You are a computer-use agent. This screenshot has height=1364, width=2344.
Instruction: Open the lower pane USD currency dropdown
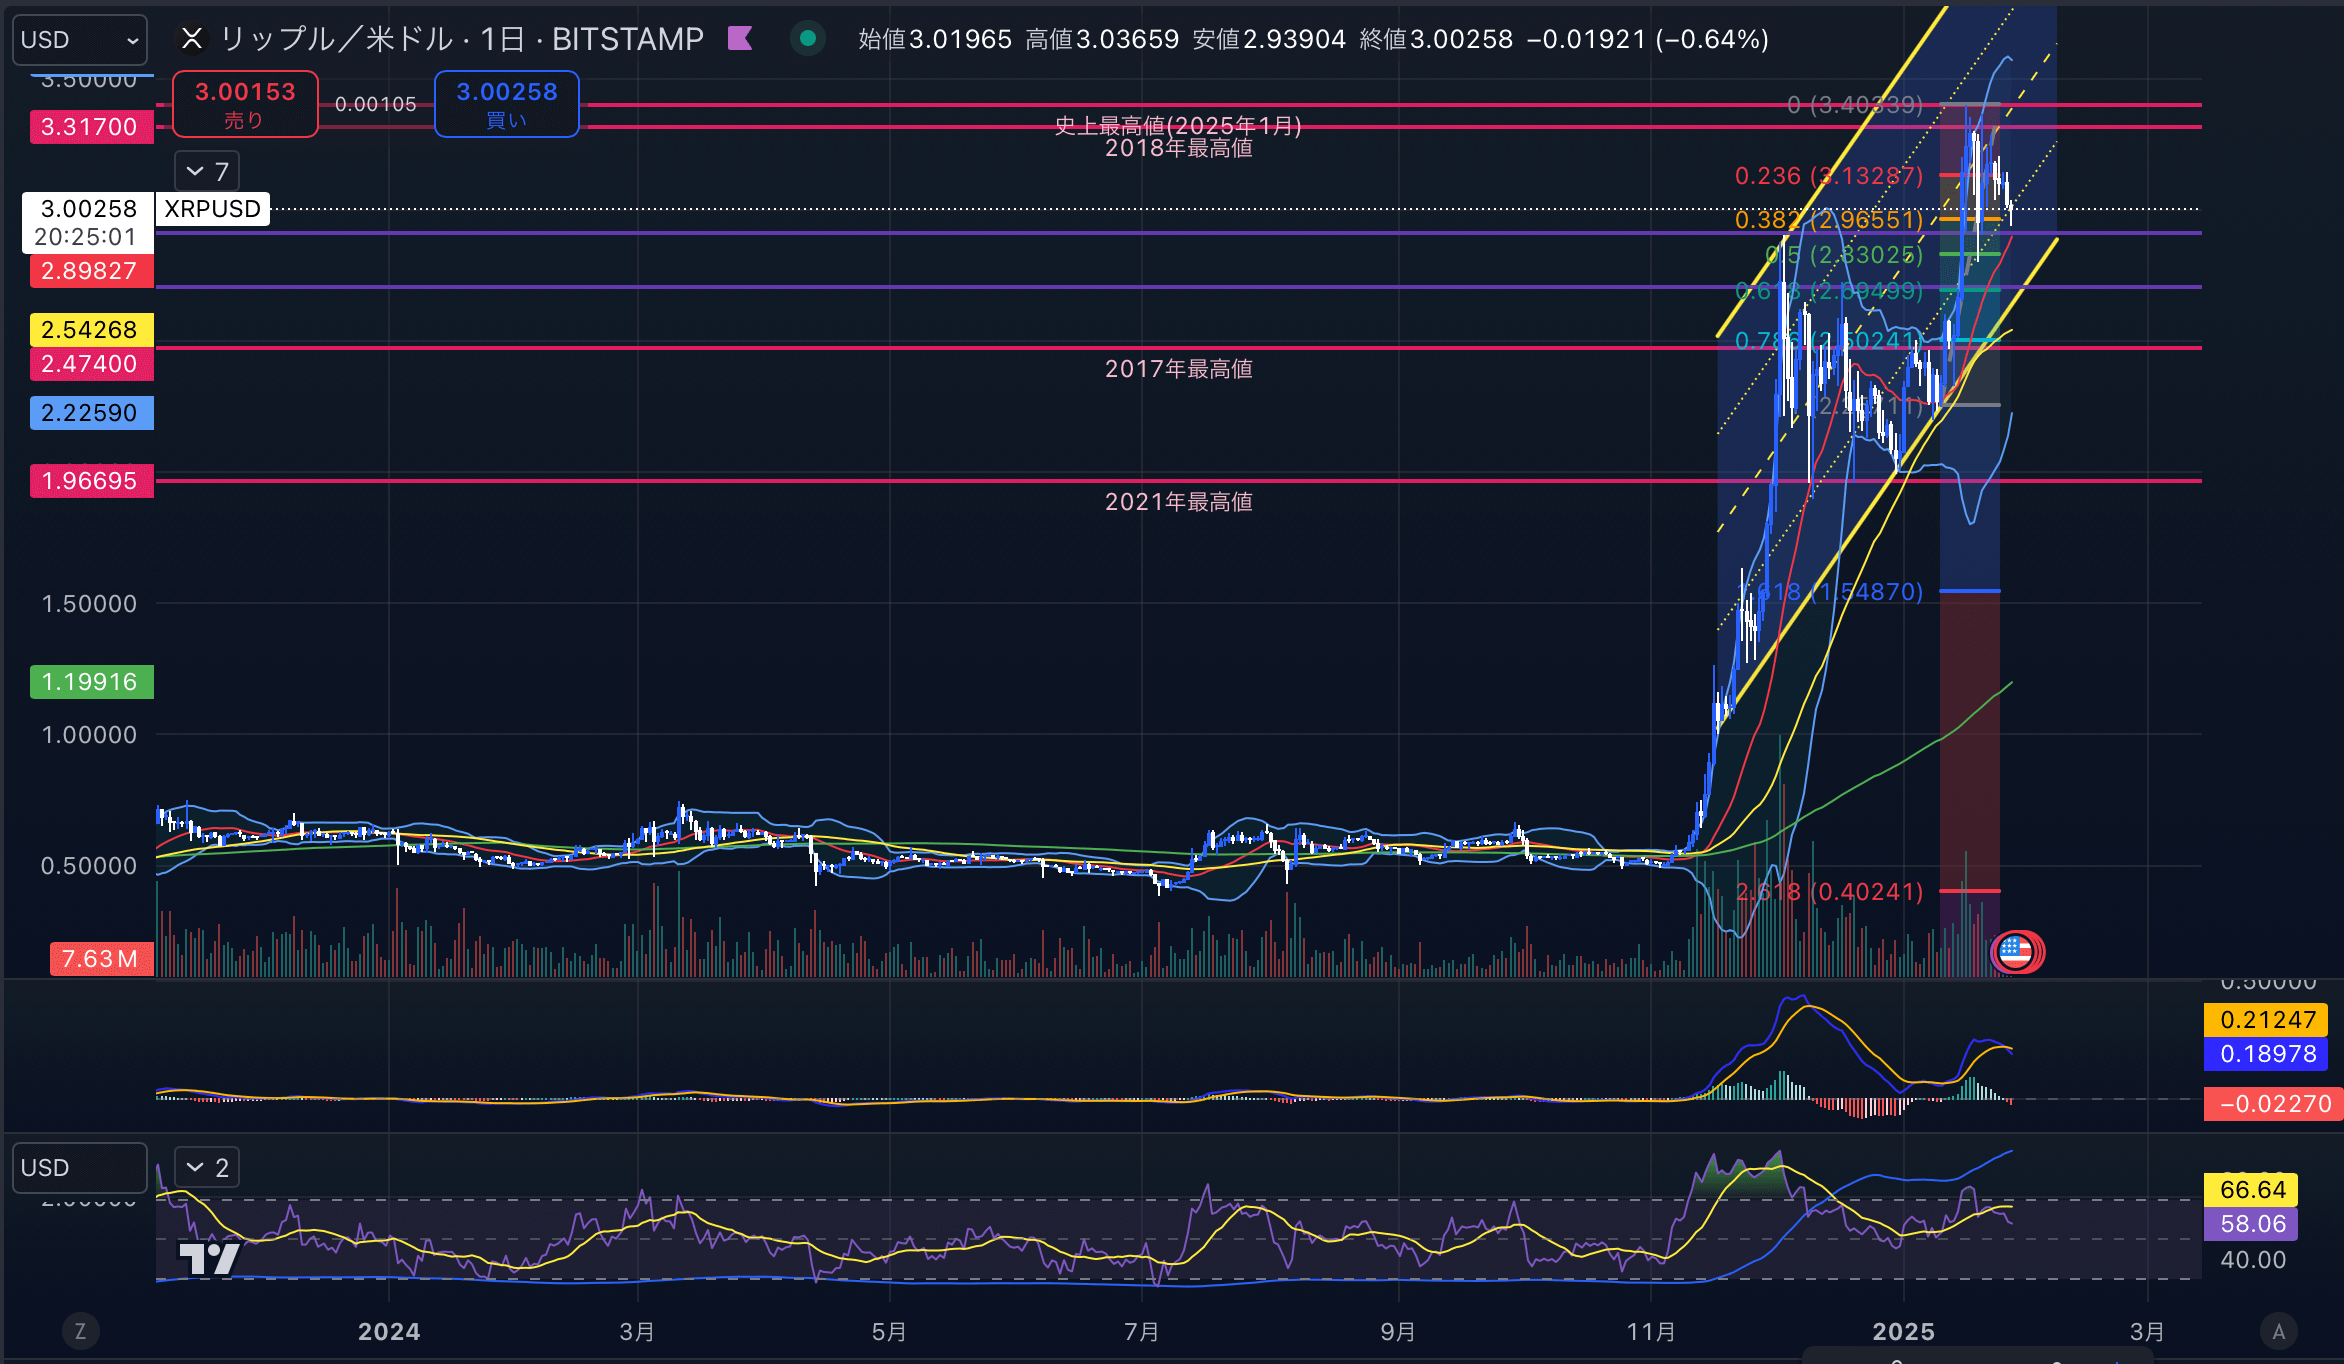coord(79,1168)
